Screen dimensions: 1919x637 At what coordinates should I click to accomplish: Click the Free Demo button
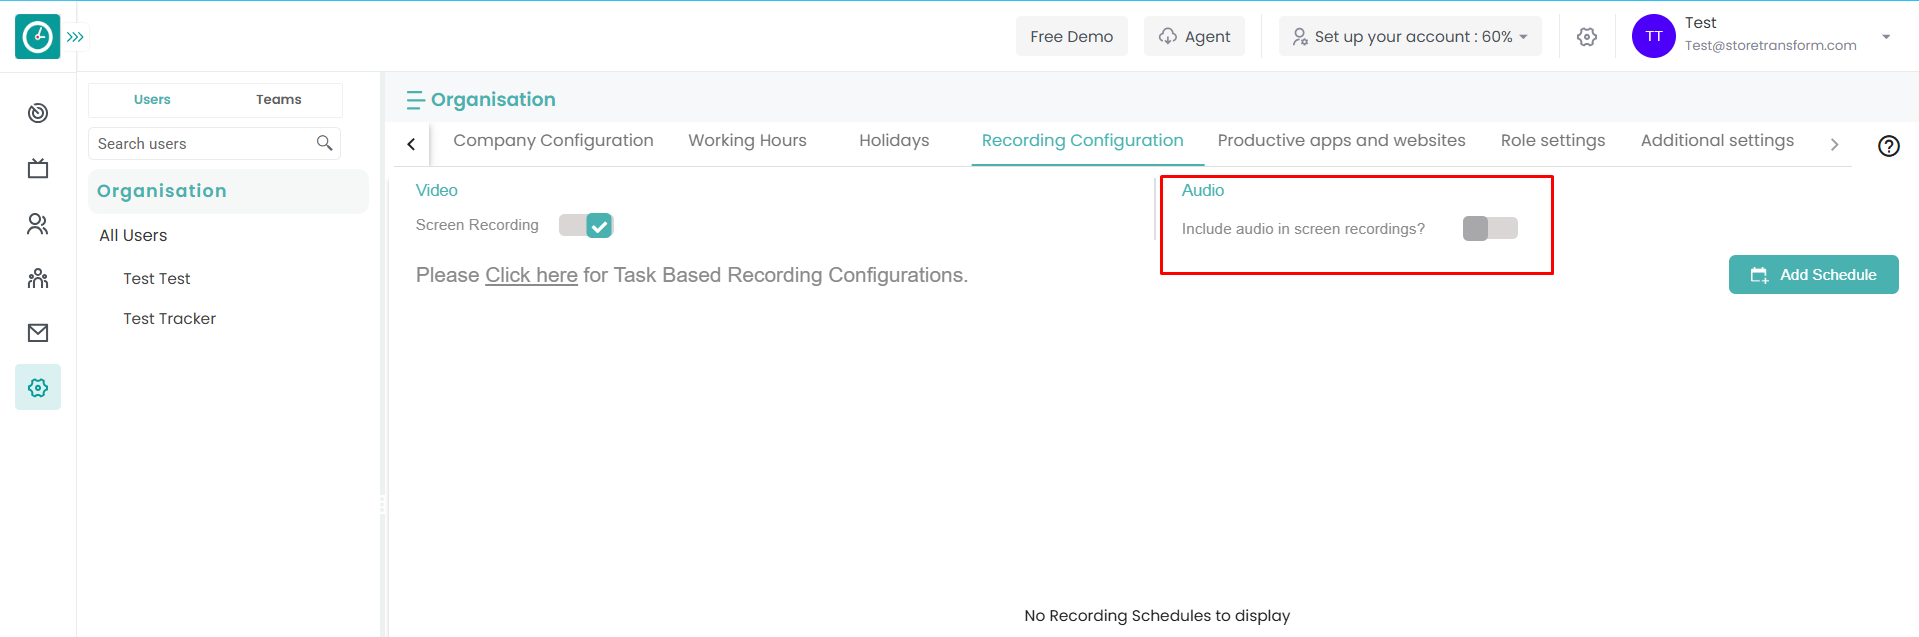pos(1072,36)
